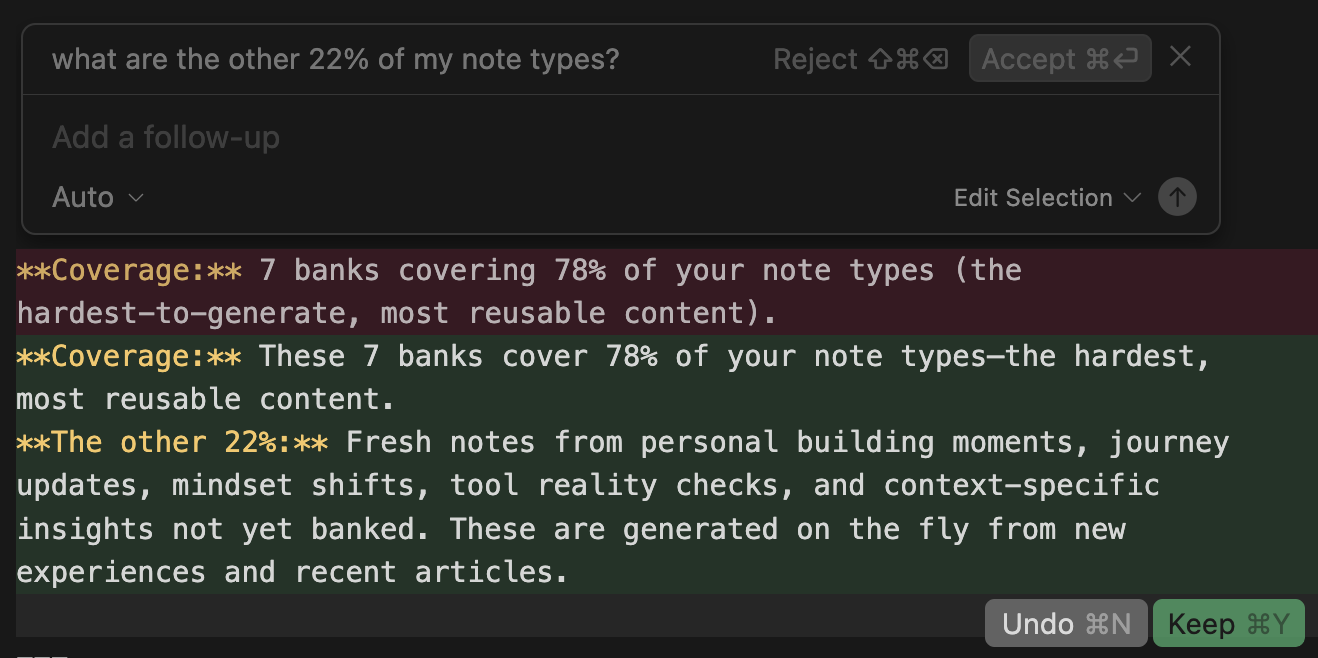Close the inline edit prompt with X

tap(1180, 57)
